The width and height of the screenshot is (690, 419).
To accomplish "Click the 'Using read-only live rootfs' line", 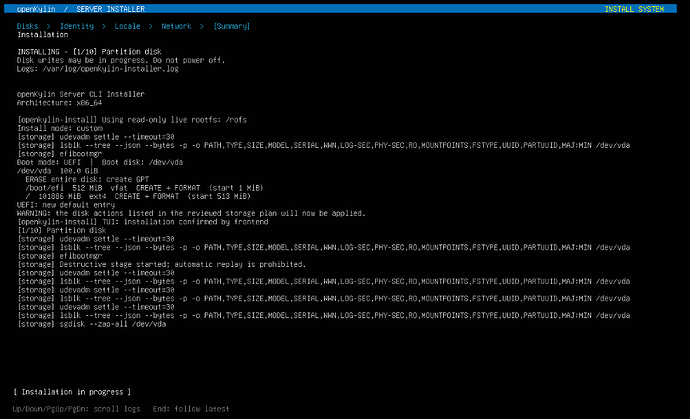I will 132,120.
